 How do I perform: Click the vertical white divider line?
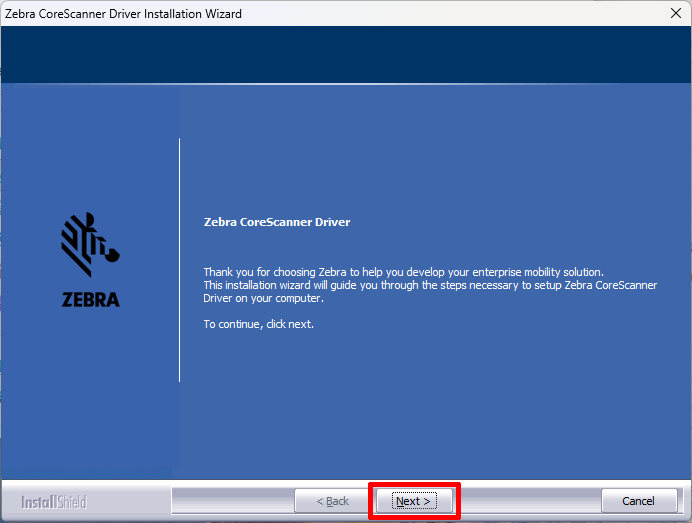click(x=179, y=260)
